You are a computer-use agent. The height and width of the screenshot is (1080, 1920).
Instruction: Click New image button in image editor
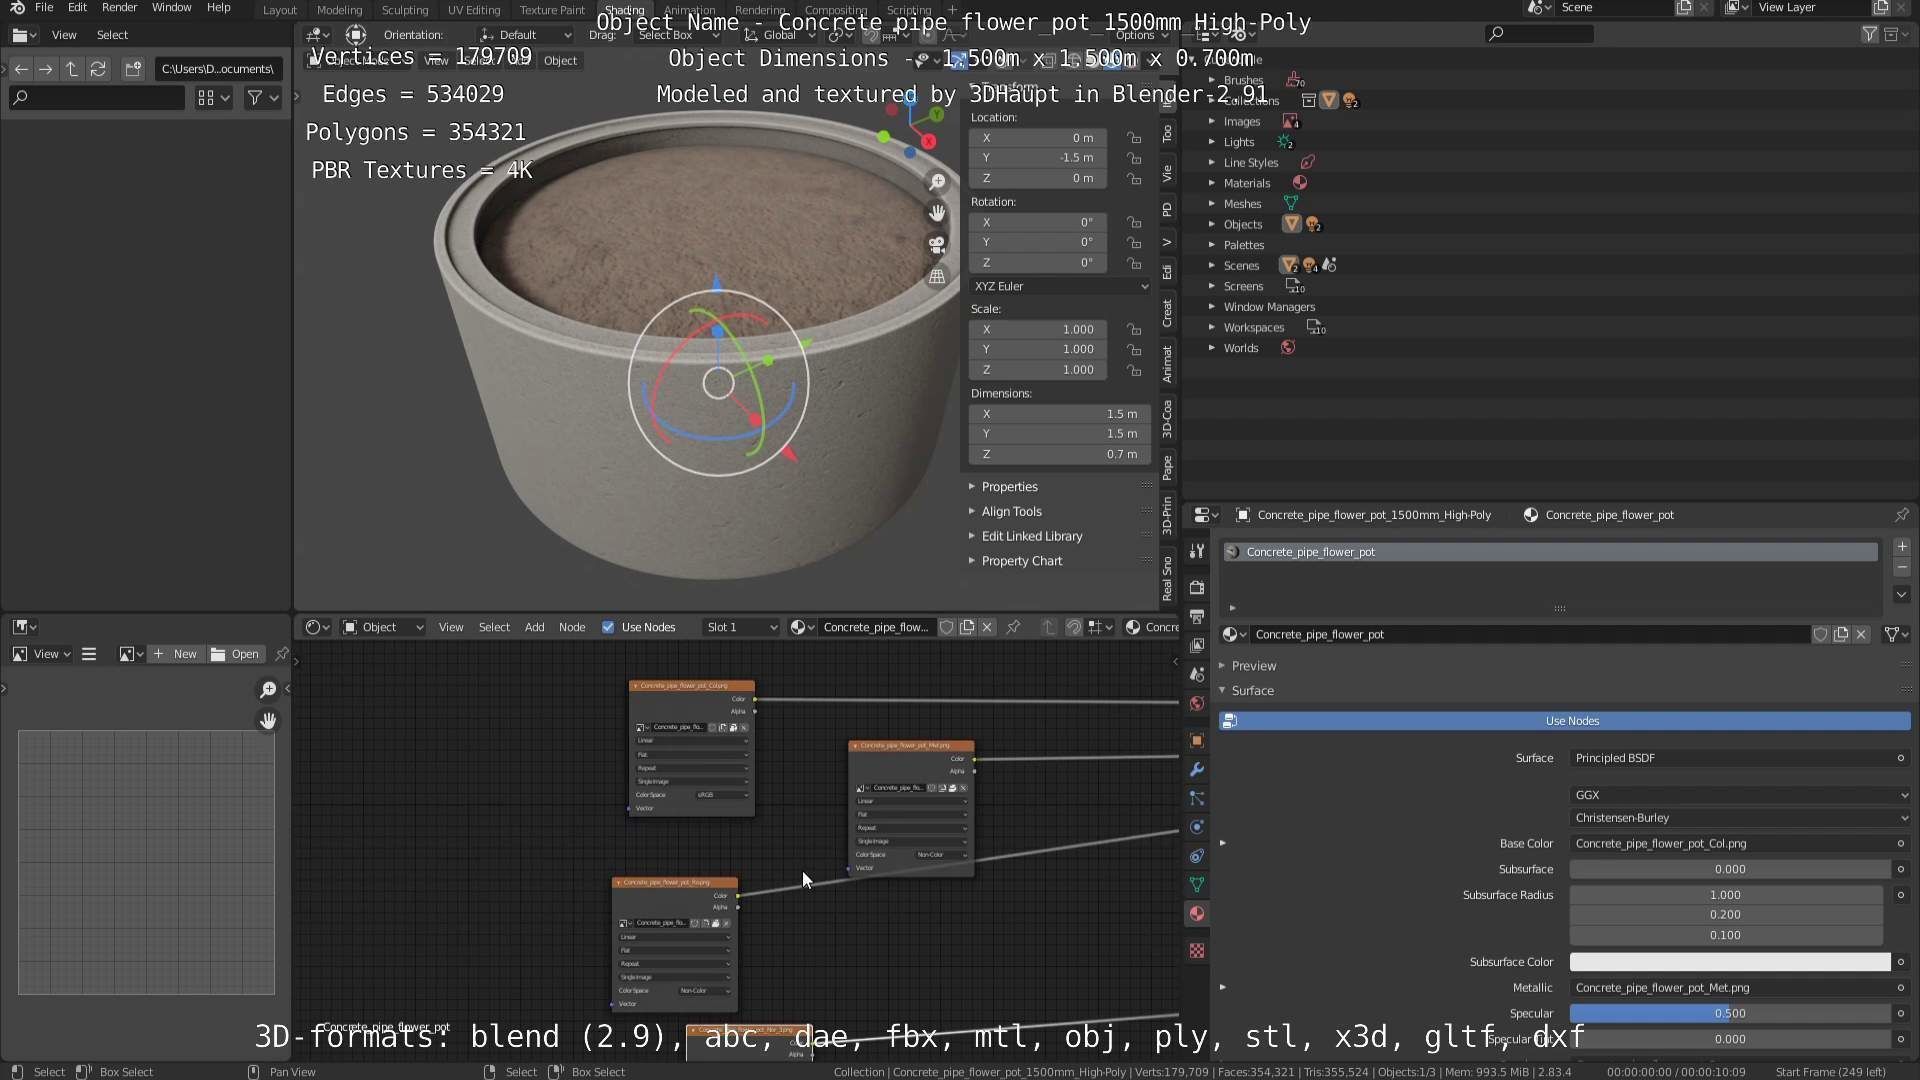[176, 654]
